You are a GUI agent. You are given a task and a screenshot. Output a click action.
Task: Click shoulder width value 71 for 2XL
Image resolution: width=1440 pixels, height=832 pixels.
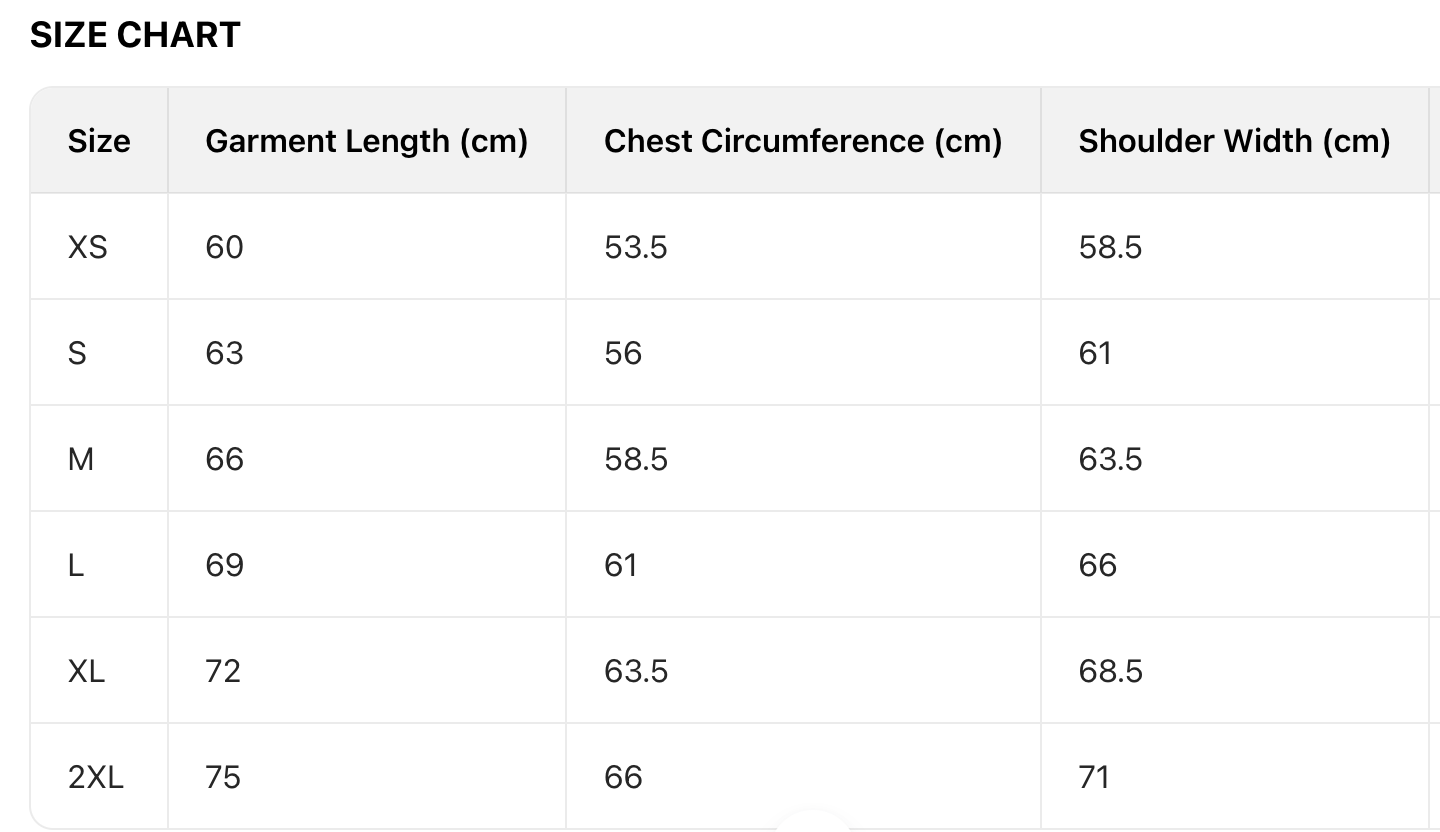1094,777
